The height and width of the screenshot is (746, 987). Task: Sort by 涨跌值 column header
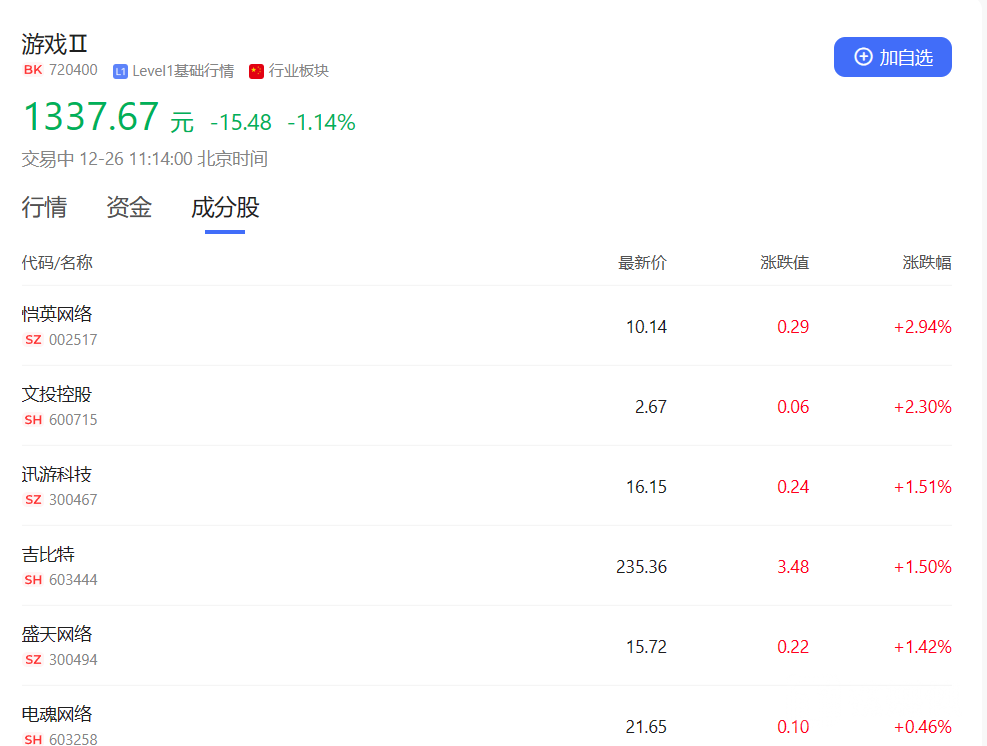pyautogui.click(x=784, y=263)
